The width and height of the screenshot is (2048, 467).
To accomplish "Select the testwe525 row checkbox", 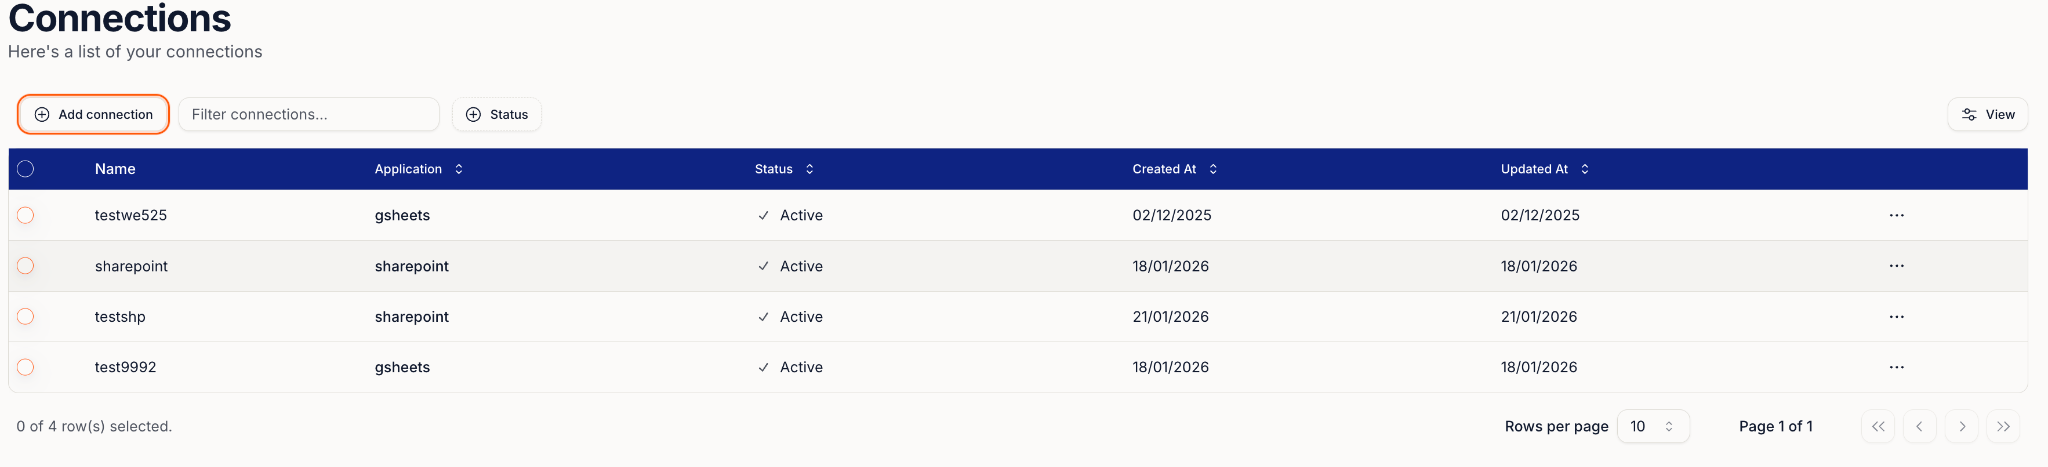I will 26,215.
